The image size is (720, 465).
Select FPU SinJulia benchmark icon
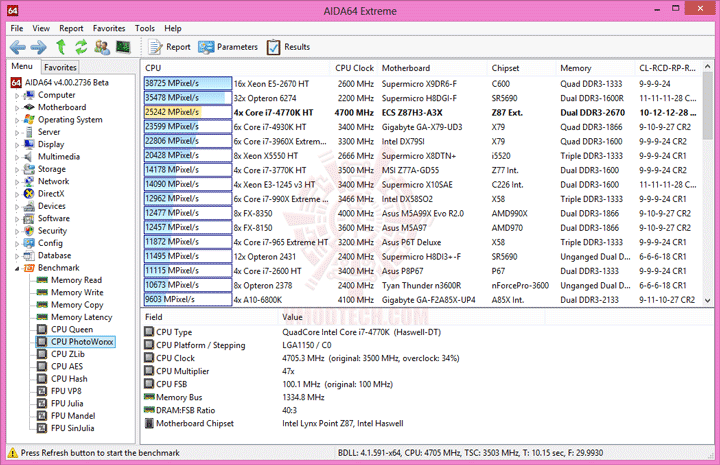[x=42, y=428]
